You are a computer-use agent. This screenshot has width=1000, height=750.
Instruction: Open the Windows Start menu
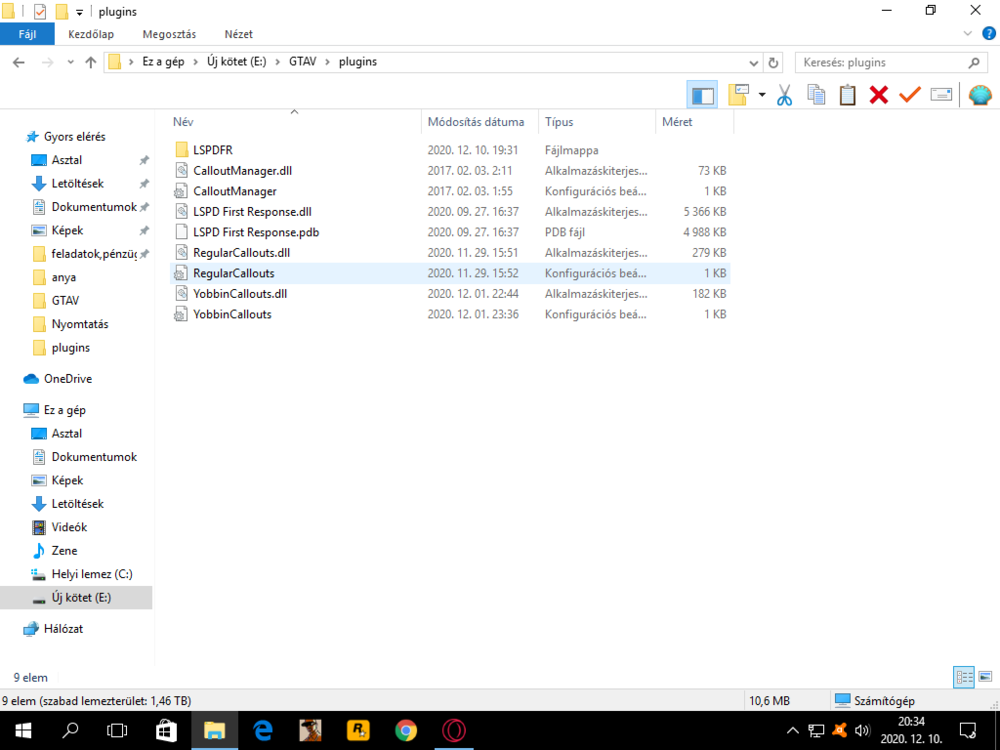(x=23, y=730)
